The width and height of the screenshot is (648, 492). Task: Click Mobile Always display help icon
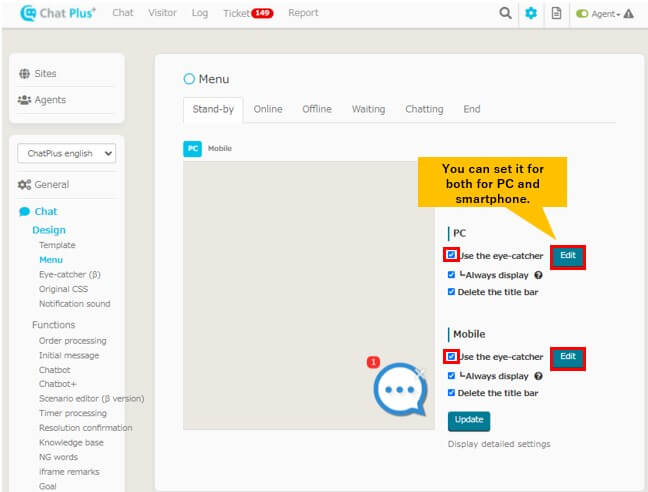(x=538, y=376)
